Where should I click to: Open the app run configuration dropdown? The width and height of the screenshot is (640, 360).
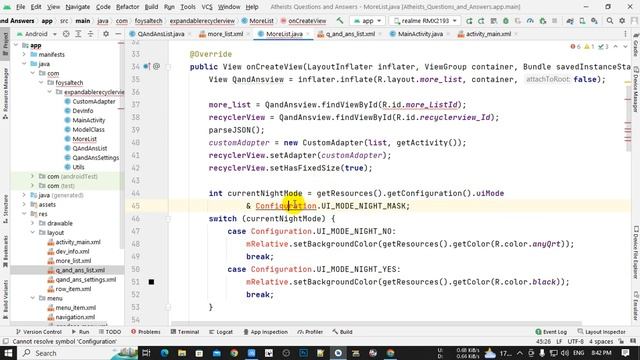367,20
